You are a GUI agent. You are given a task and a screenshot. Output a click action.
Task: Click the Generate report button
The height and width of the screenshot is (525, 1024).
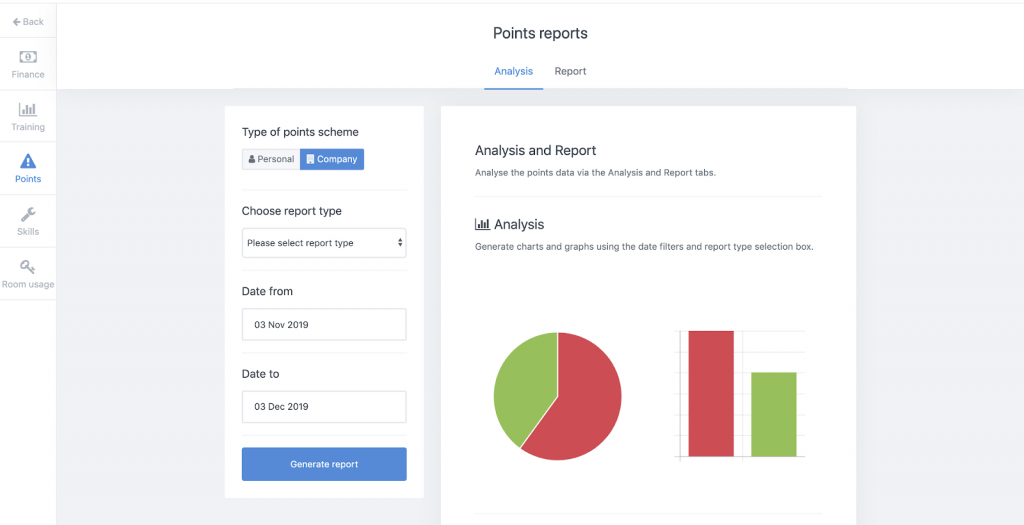tap(324, 464)
